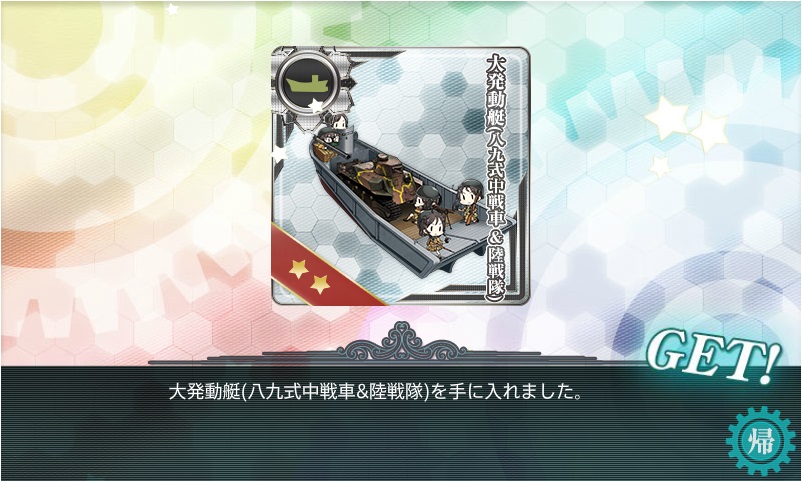Click the largest white star on the right
Viewport: 802px width, 482px height.
pos(667,118)
